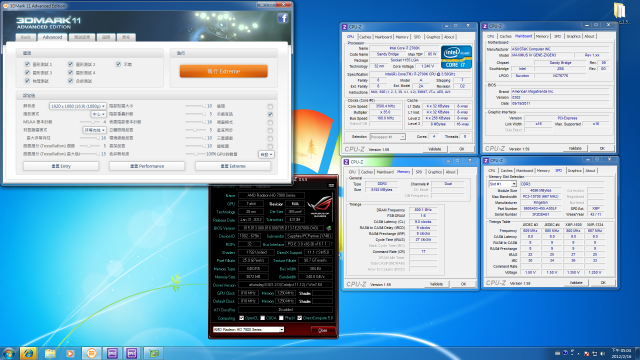Toggle Graphics Test 3 checkbox in 3DMark
Viewport: 640px width, 360px height.
tap(27, 73)
